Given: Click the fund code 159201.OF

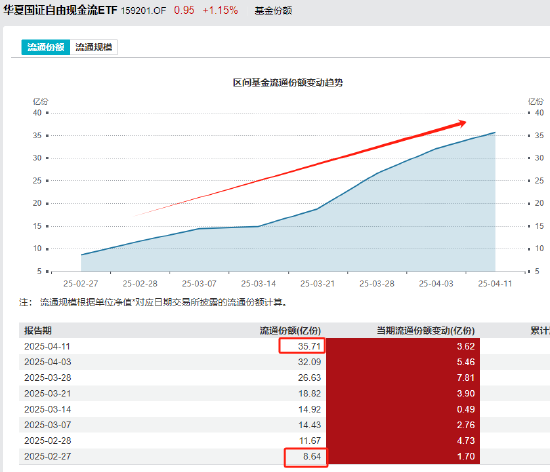Looking at the screenshot, I should pyautogui.click(x=143, y=11).
